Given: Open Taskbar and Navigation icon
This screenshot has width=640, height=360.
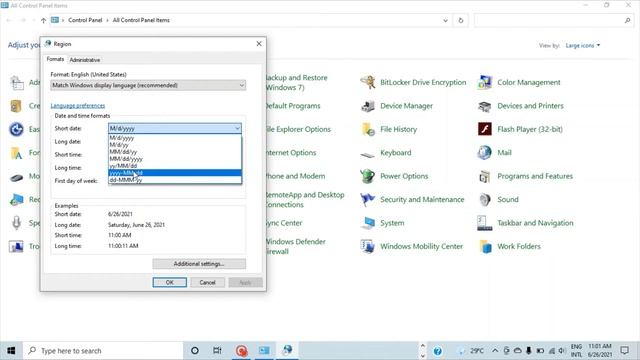Looking at the screenshot, I should coord(485,223).
